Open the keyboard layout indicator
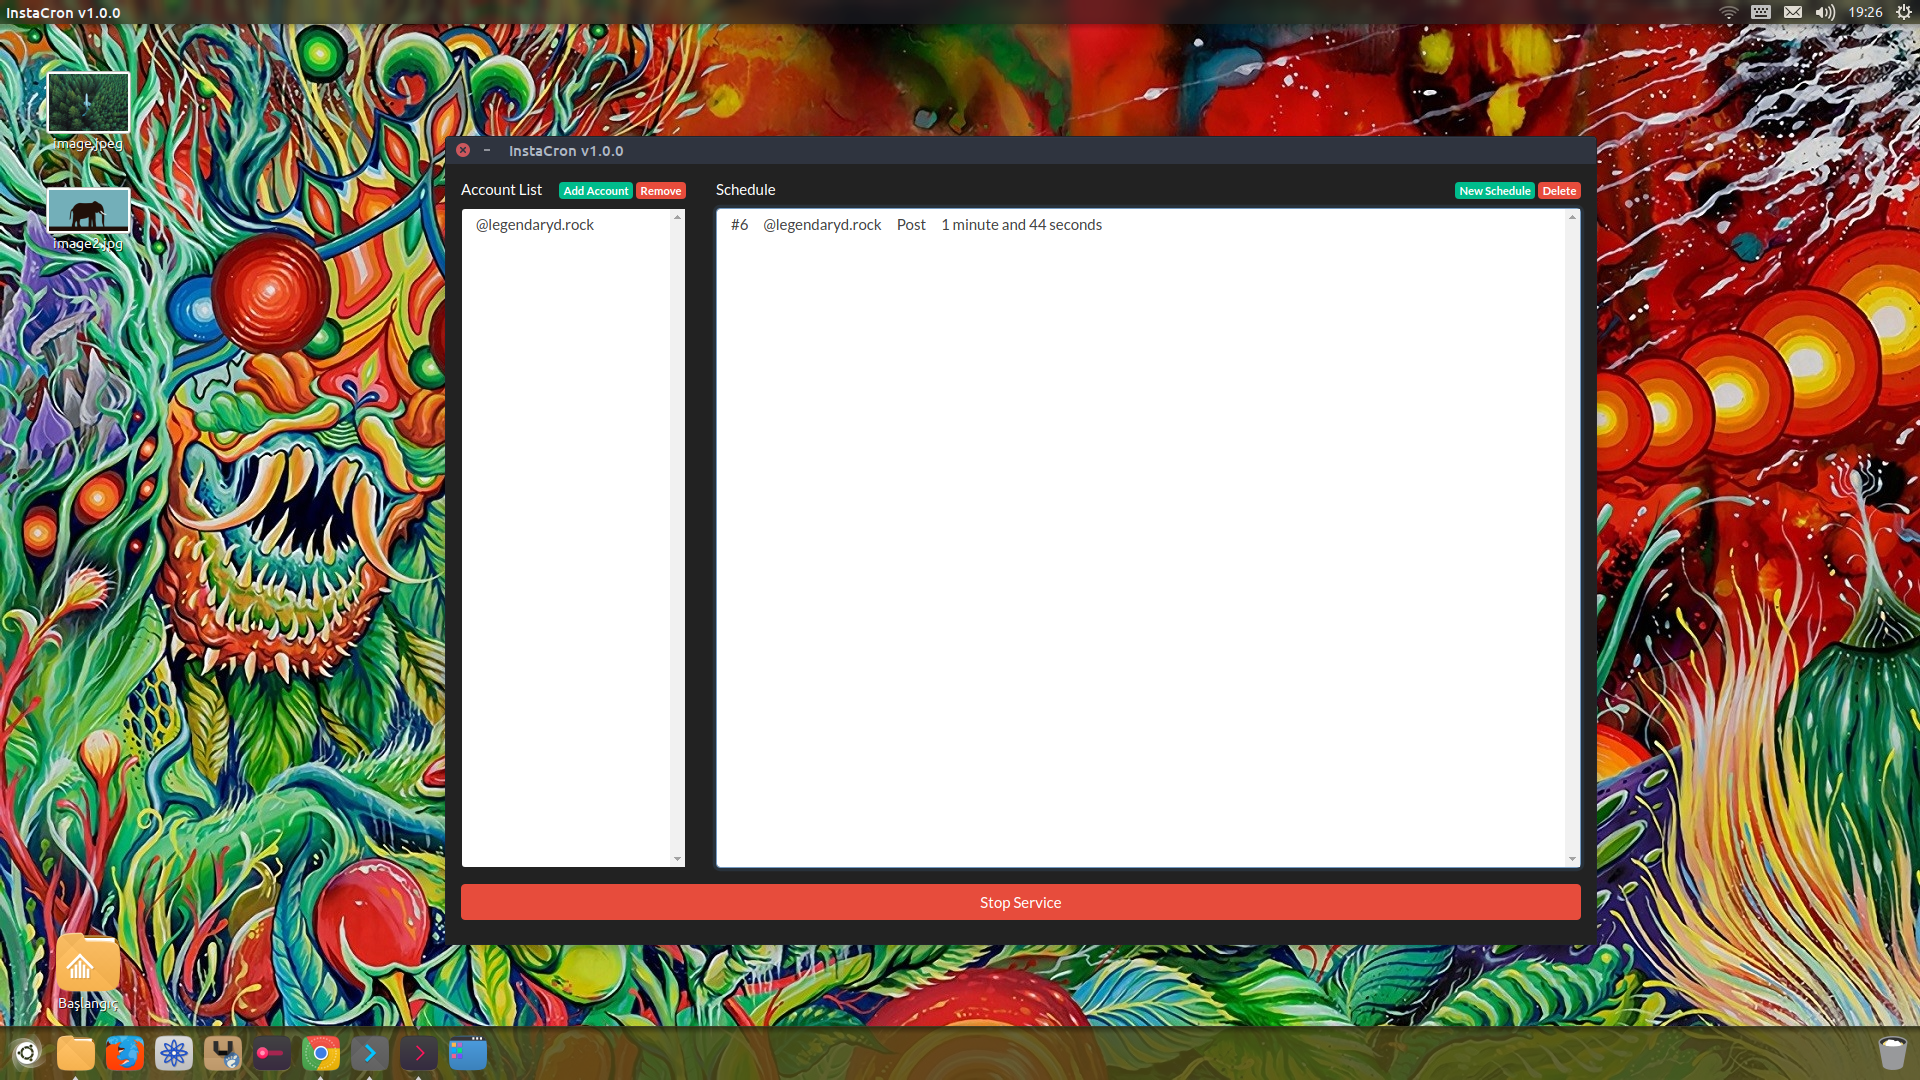1920x1080 pixels. (x=1761, y=12)
